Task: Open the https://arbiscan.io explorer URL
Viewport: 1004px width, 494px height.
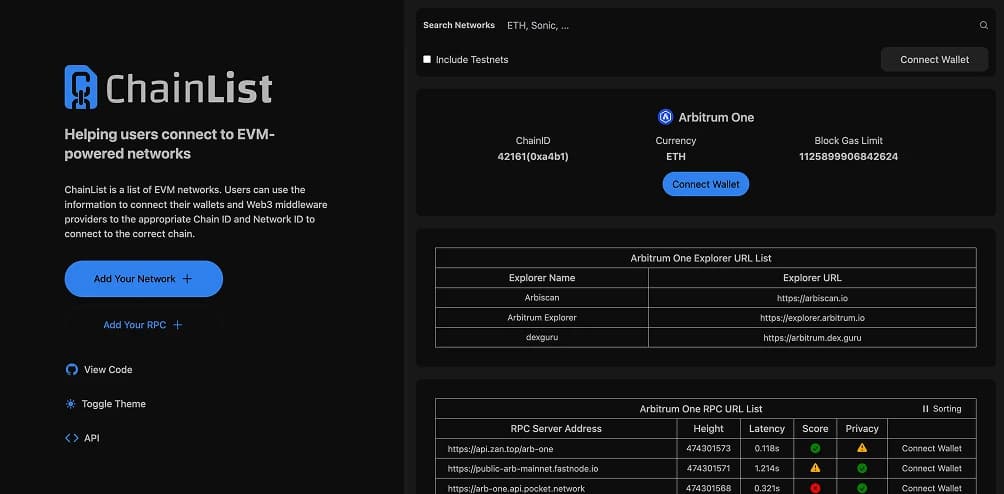Action: pos(812,298)
